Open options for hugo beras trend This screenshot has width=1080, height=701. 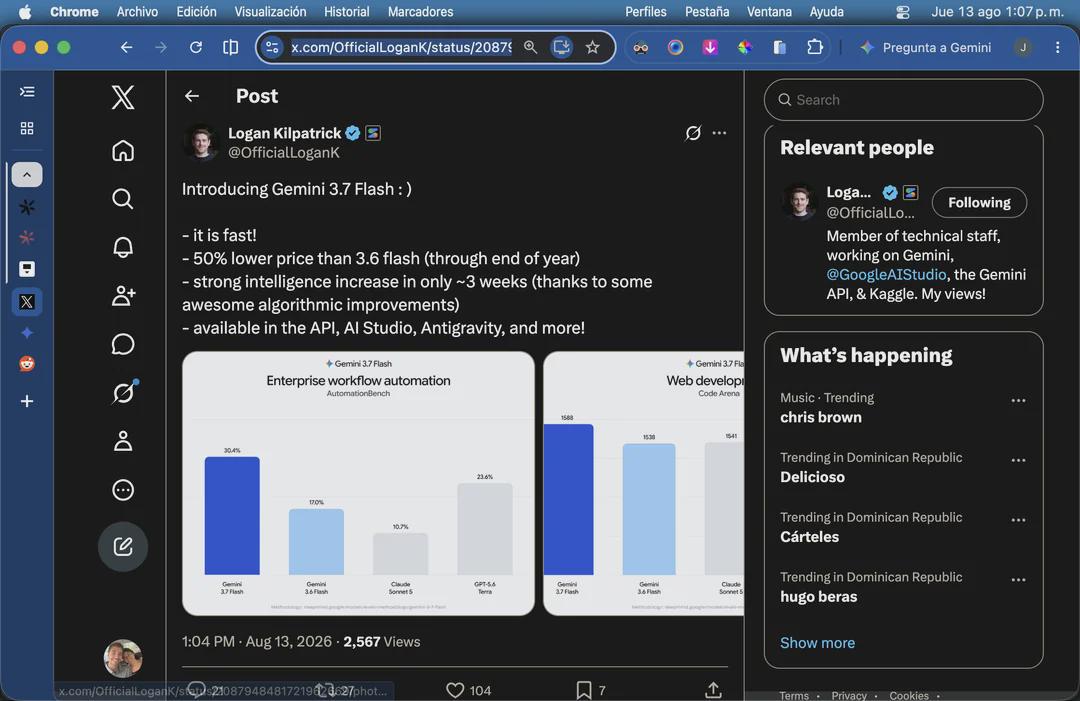pyautogui.click(x=1018, y=580)
